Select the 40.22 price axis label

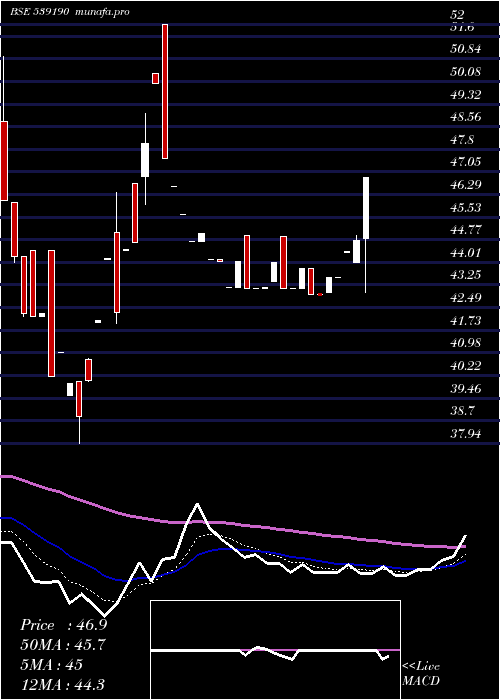click(x=466, y=366)
